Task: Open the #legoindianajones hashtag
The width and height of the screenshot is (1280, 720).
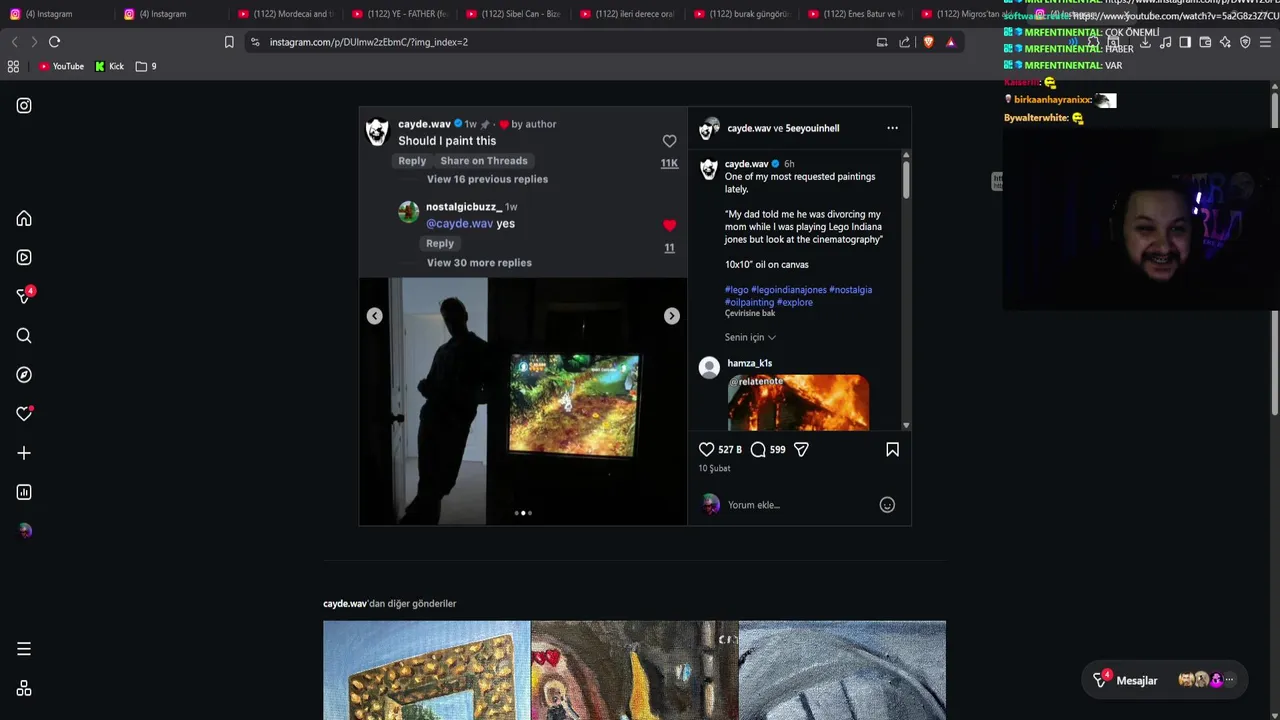Action: 789,290
